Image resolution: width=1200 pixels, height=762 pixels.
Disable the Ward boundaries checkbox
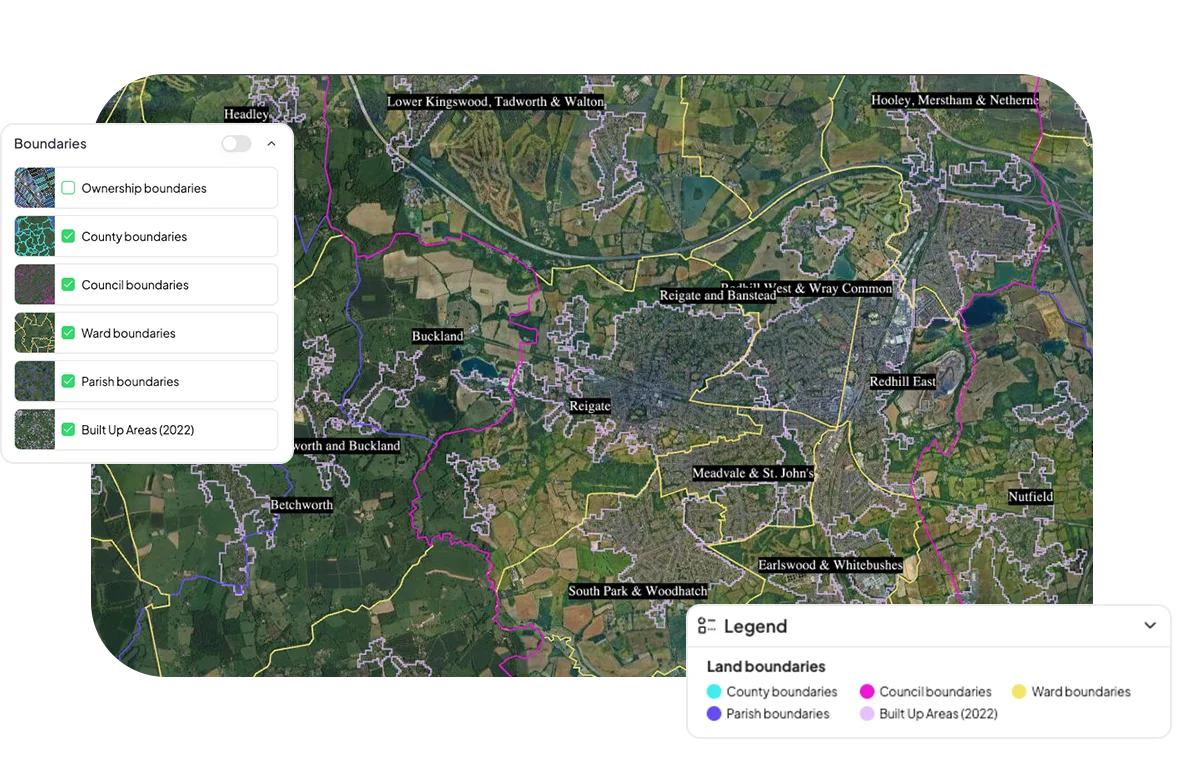point(68,332)
